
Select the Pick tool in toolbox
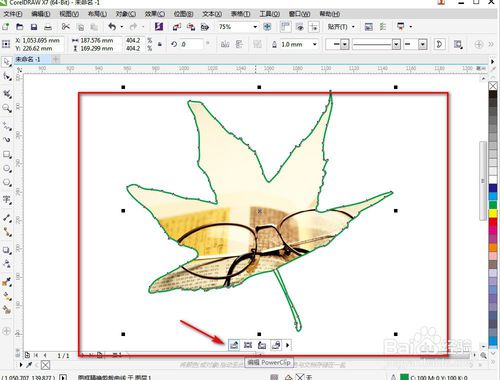coord(6,62)
